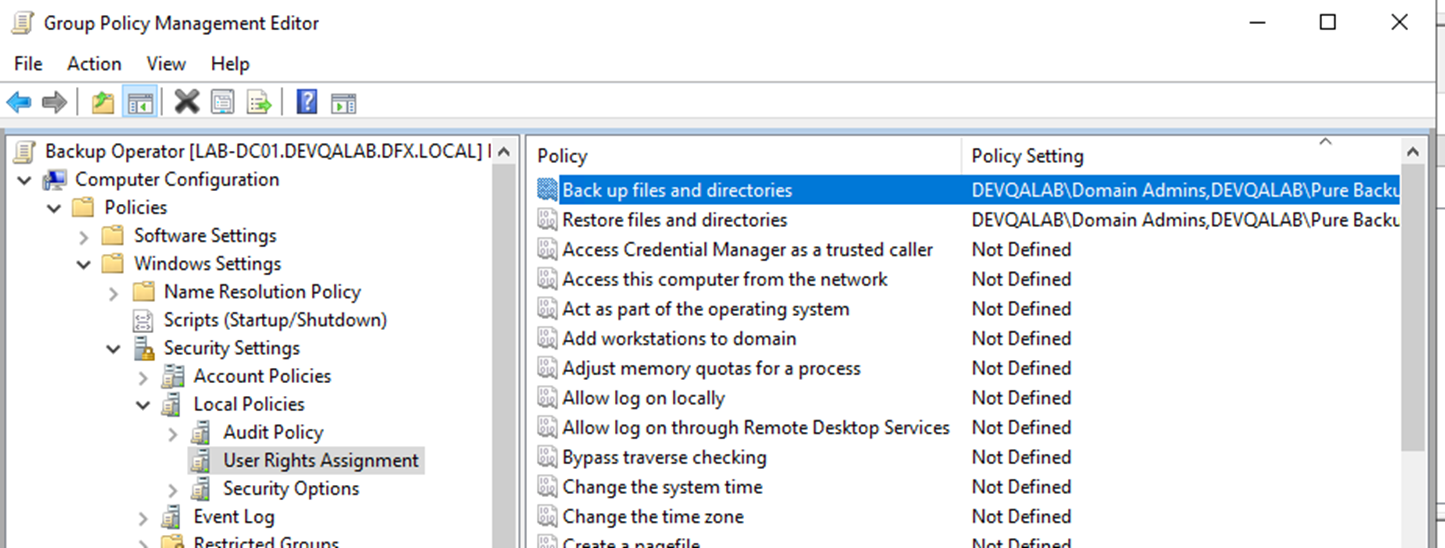Select the Account Policies tree item
This screenshot has height=548, width=1445.
pyautogui.click(x=262, y=376)
